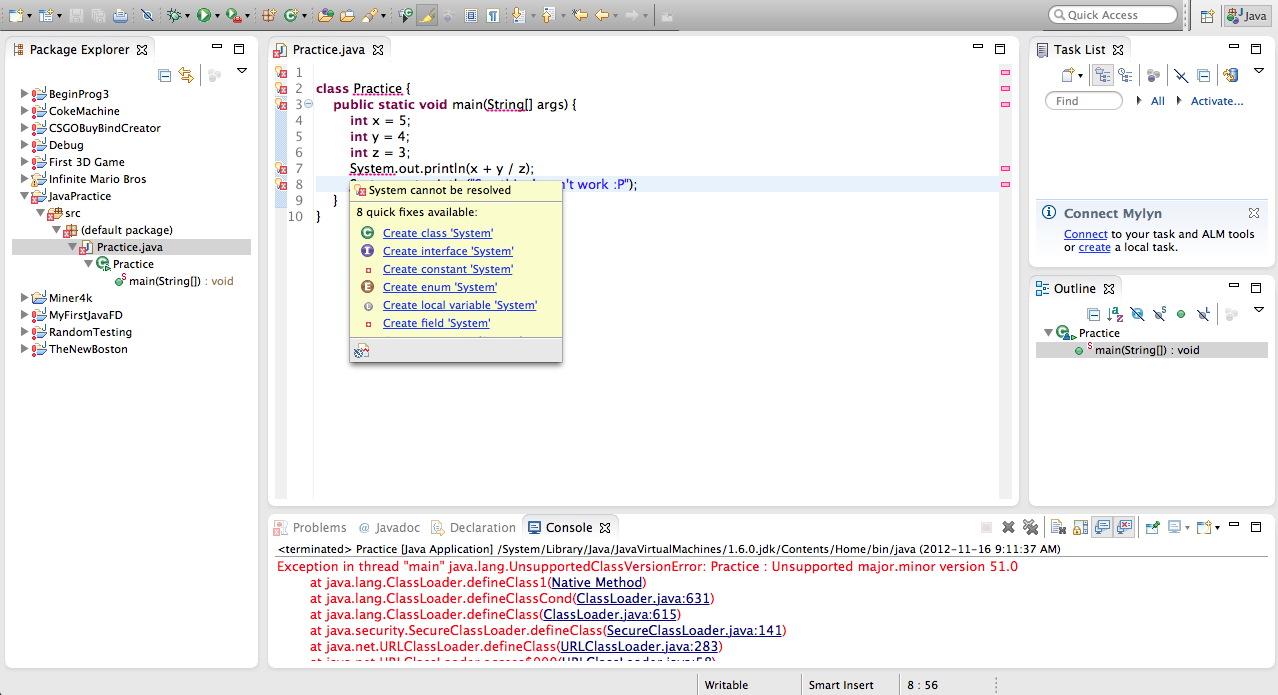Click the Run Last External Tool icon
This screenshot has height=695, width=1278.
(234, 16)
